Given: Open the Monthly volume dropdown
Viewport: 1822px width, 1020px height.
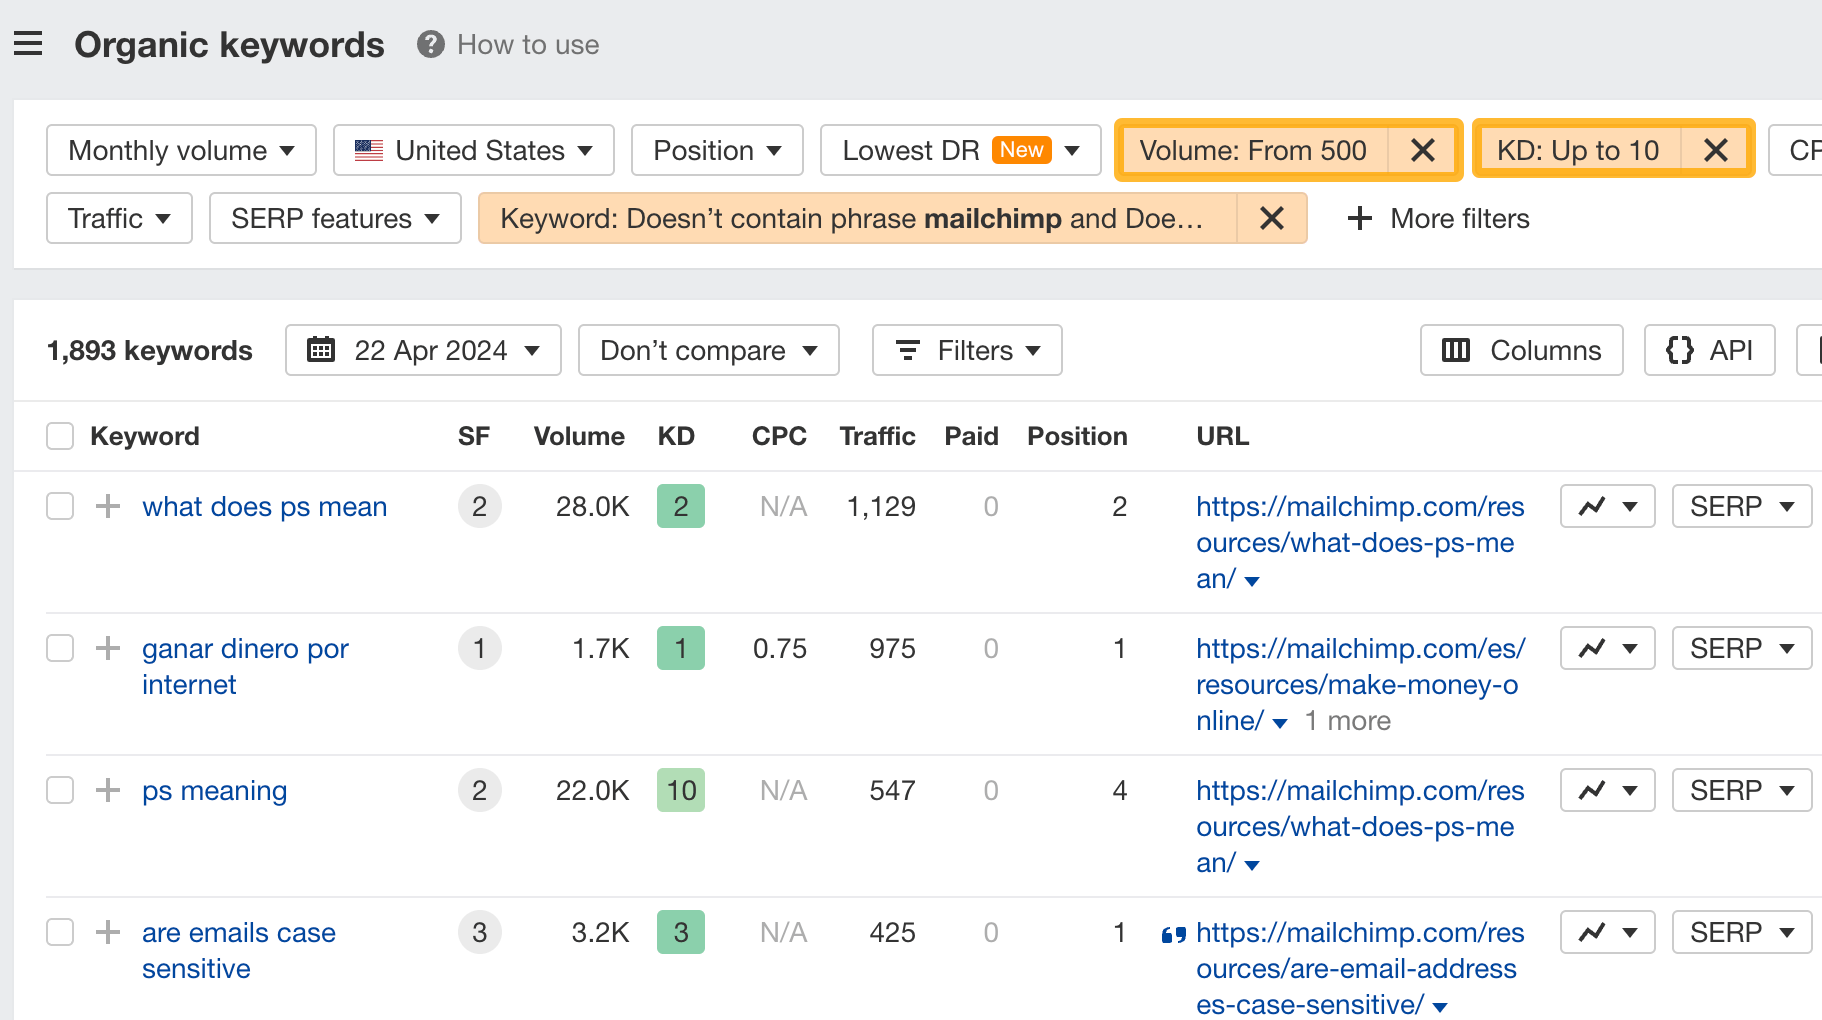Looking at the screenshot, I should pos(180,150).
